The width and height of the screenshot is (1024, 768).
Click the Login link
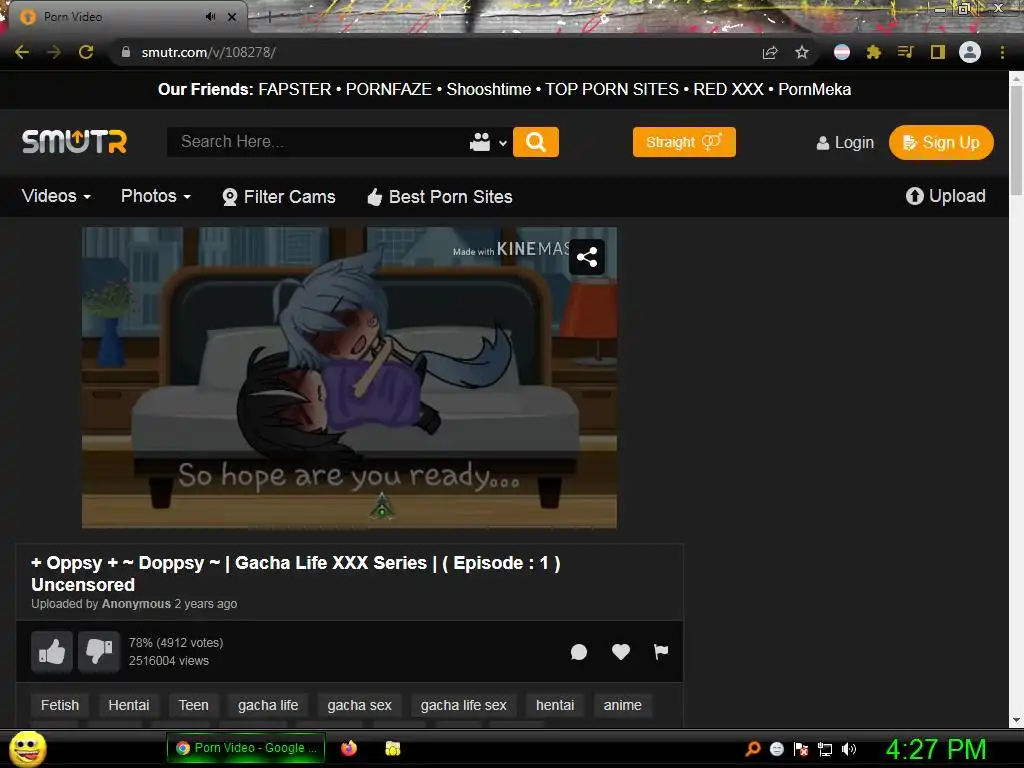click(x=845, y=142)
